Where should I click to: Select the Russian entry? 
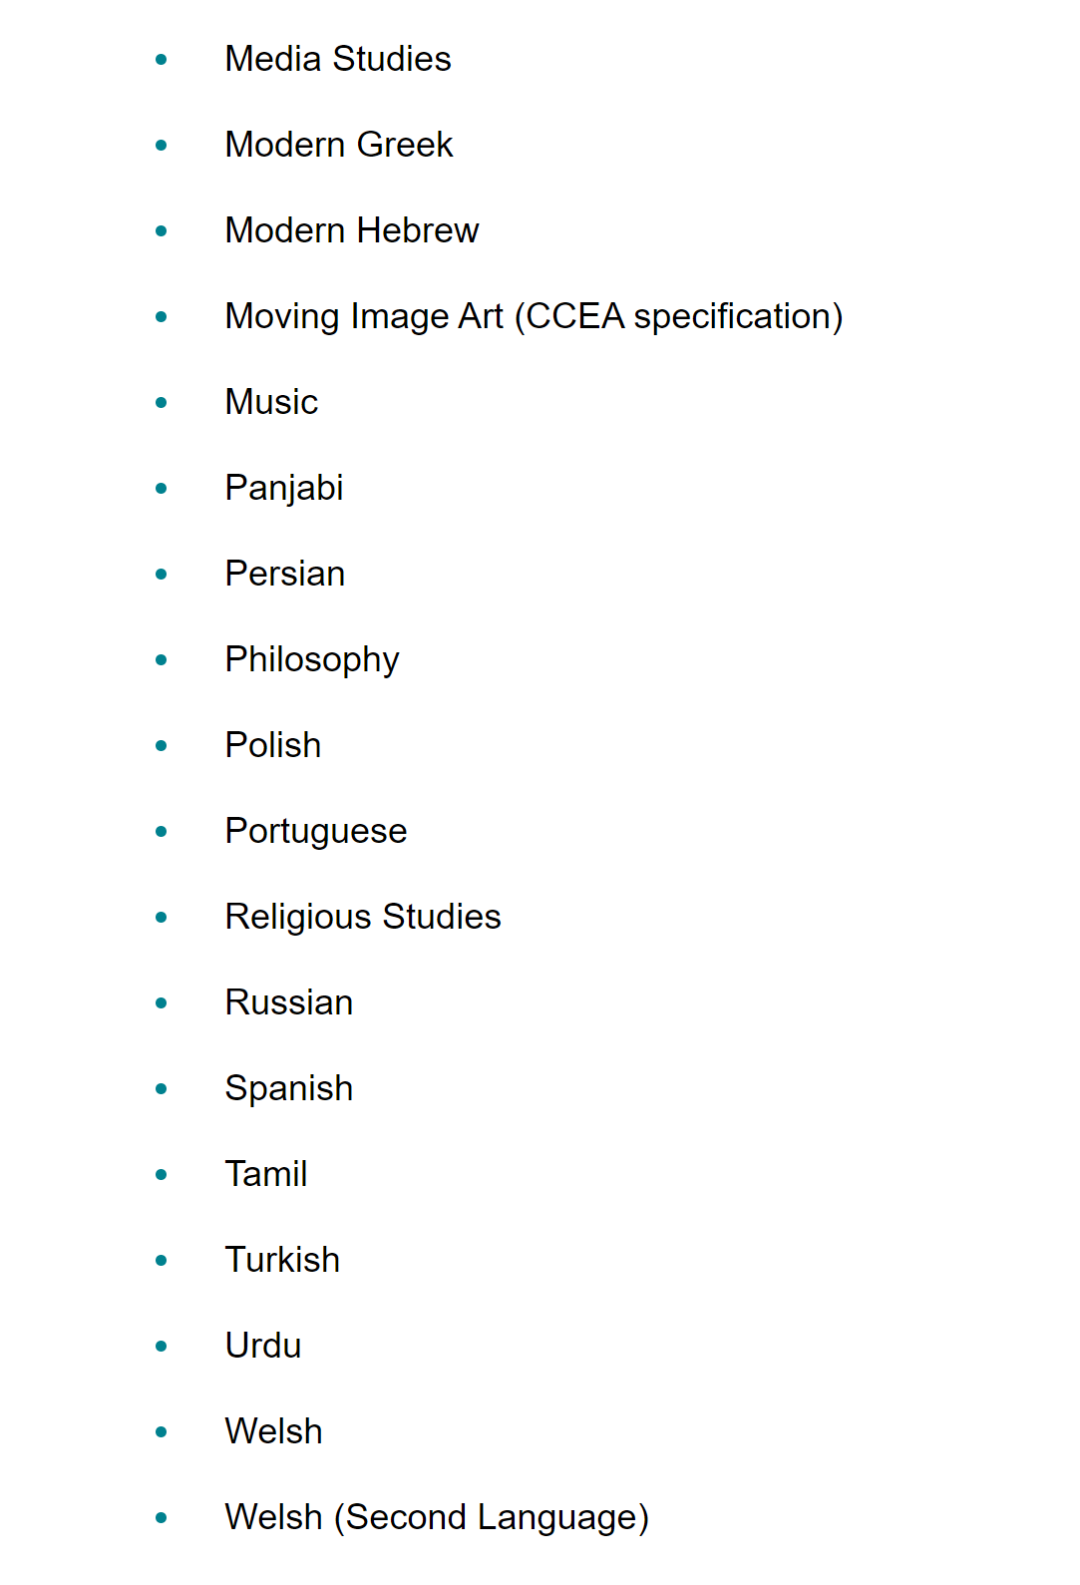coord(289,1003)
